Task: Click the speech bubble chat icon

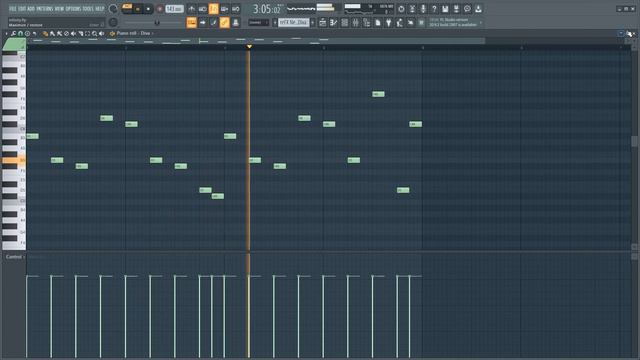Action: [x=467, y=9]
